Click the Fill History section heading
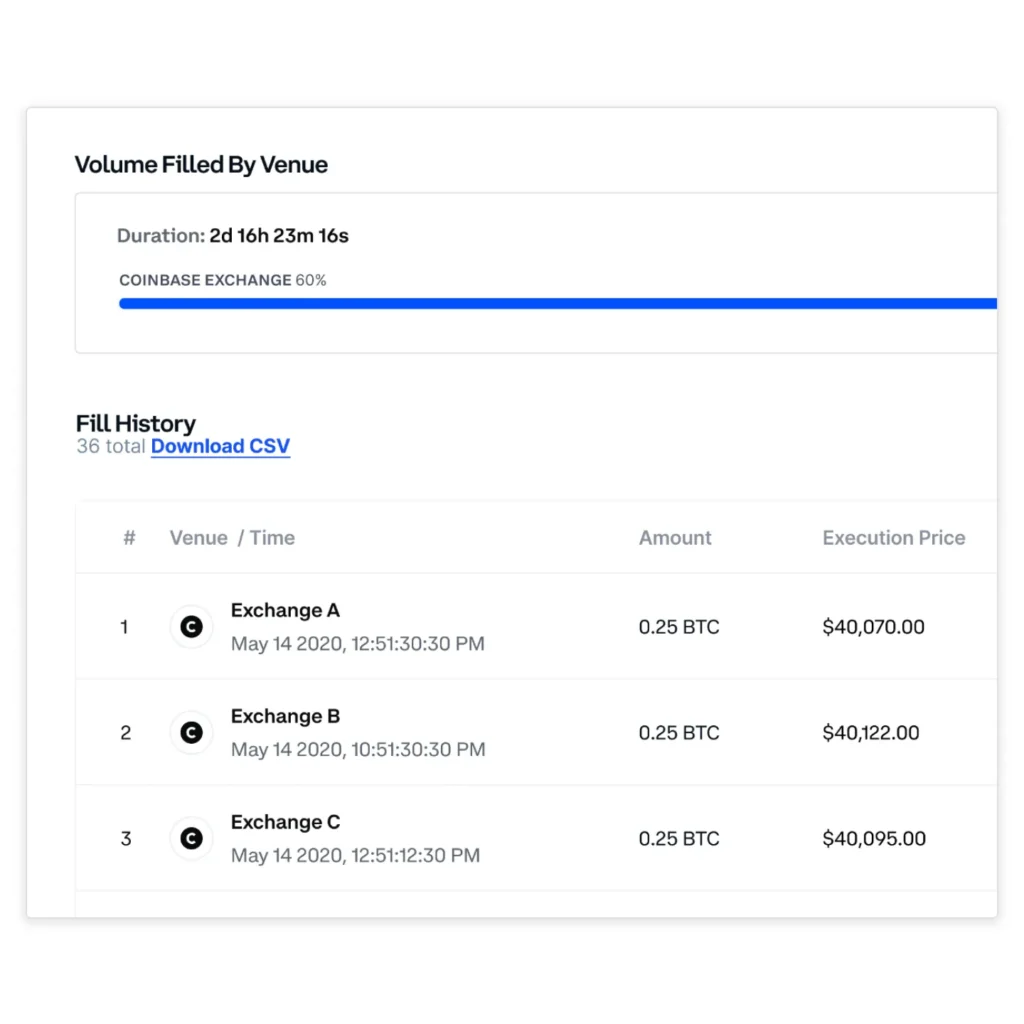Image resolution: width=1024 pixels, height=1024 pixels. (135, 423)
